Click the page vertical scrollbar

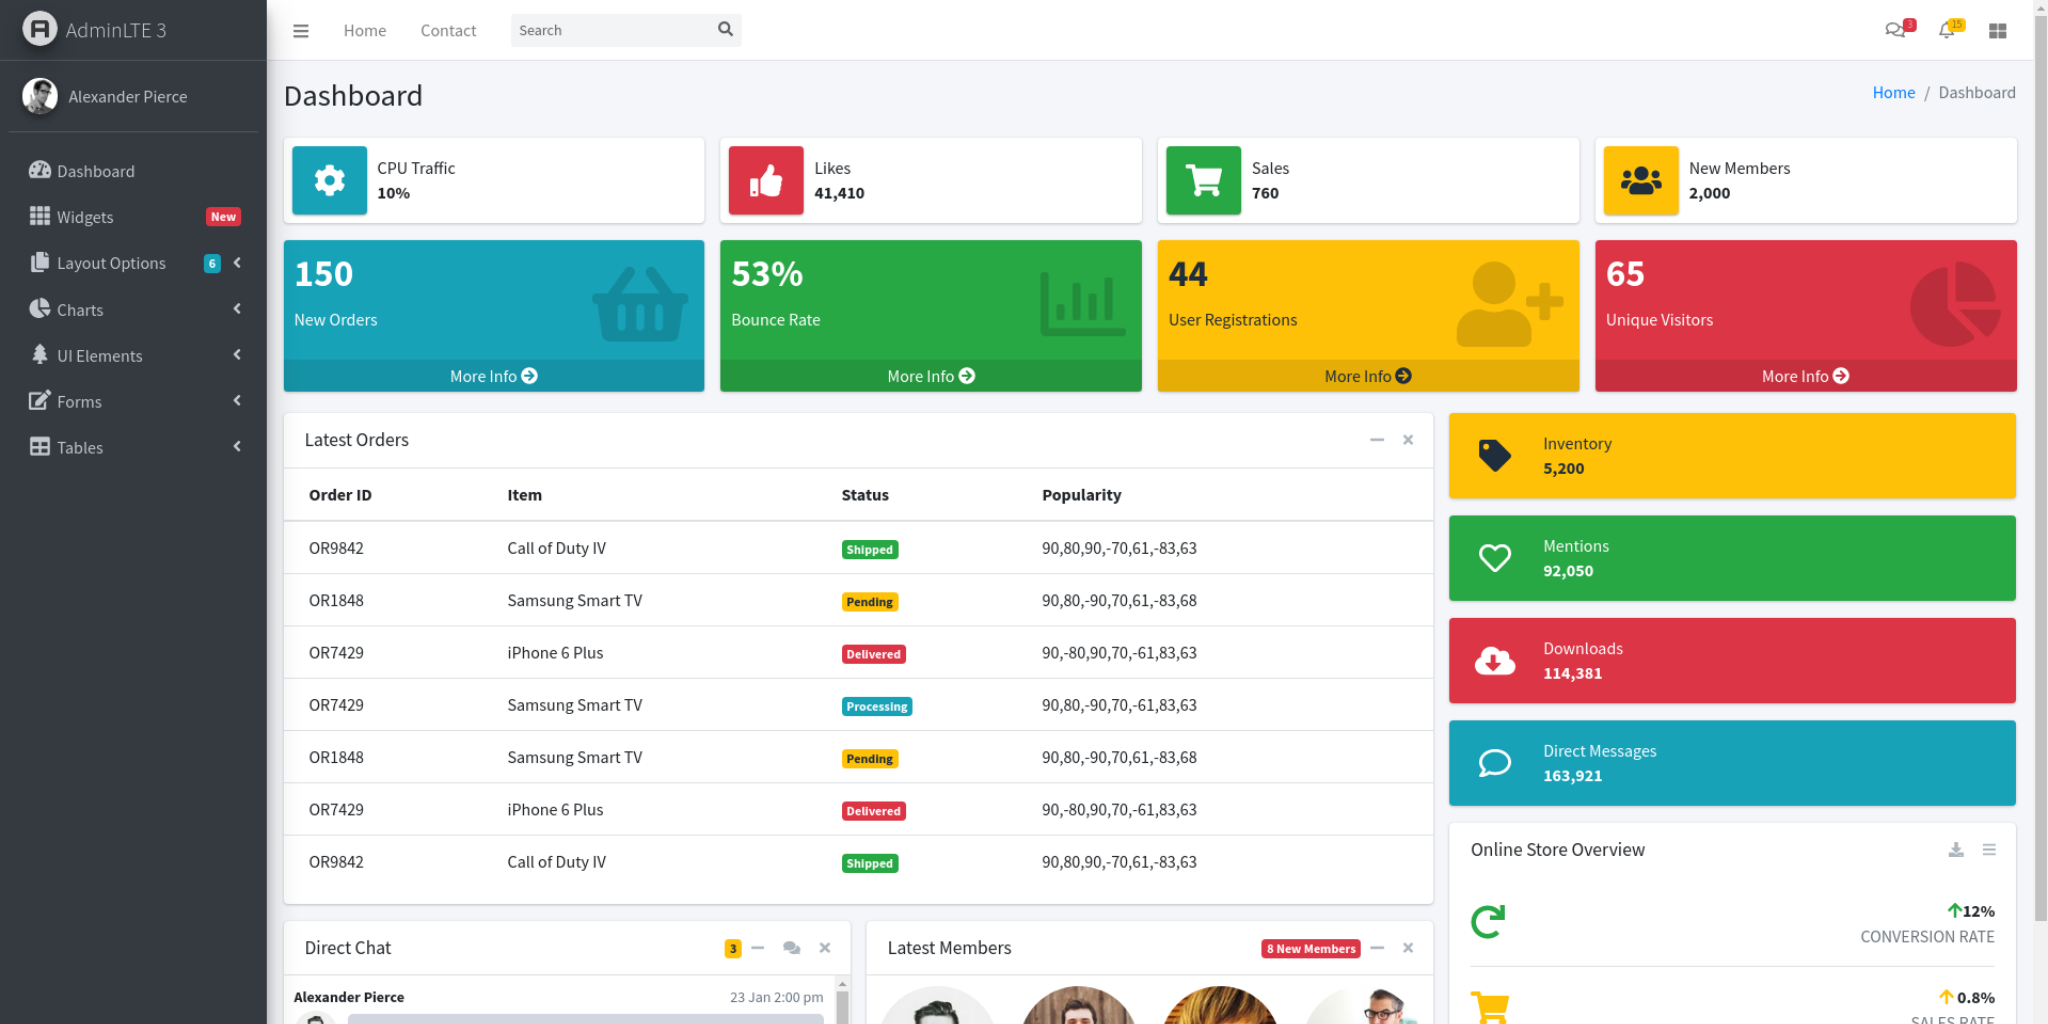click(x=2040, y=500)
